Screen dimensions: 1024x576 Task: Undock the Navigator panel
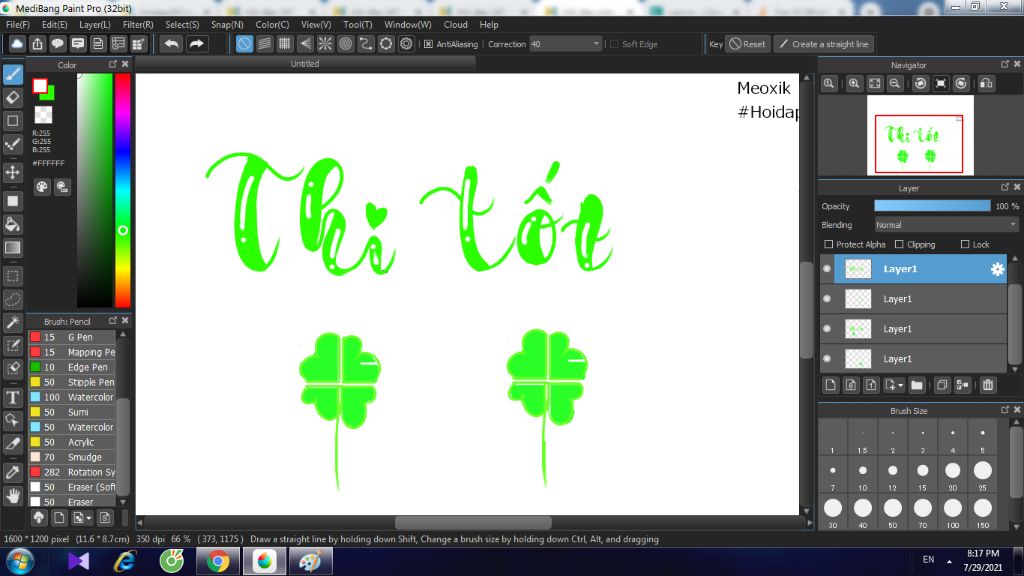[1004, 64]
